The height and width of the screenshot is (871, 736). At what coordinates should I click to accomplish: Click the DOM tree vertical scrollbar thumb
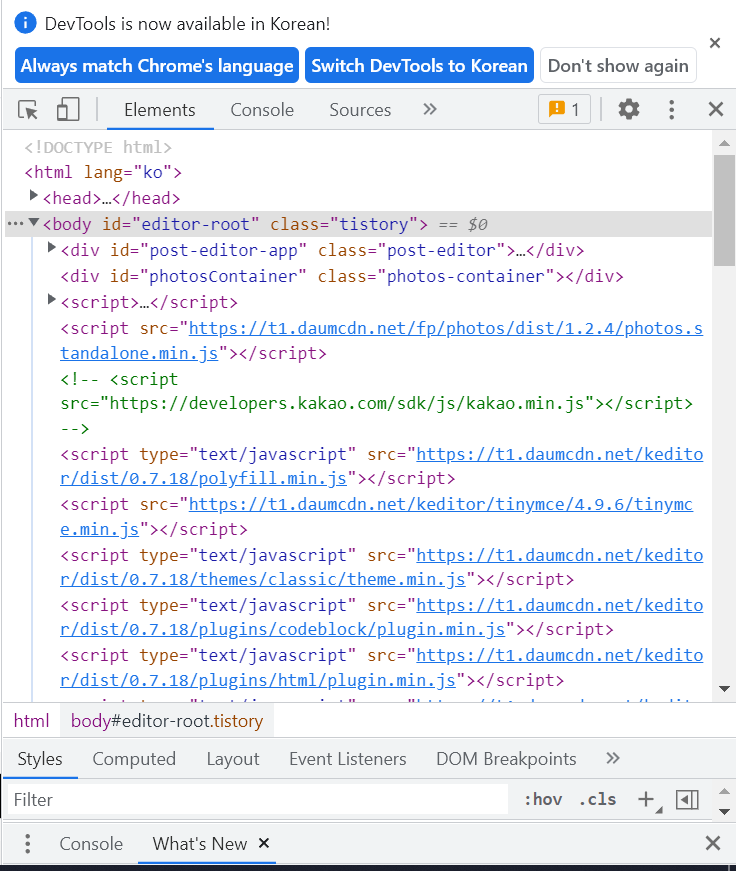(724, 211)
